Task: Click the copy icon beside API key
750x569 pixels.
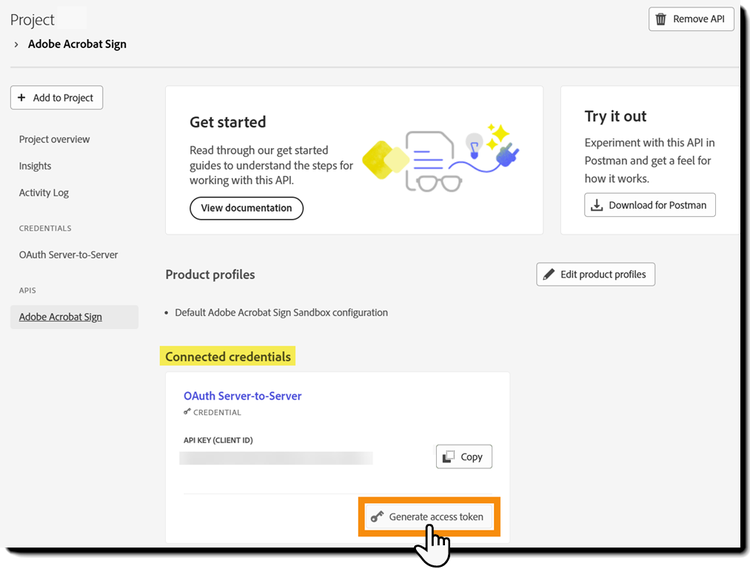Action: [448, 457]
